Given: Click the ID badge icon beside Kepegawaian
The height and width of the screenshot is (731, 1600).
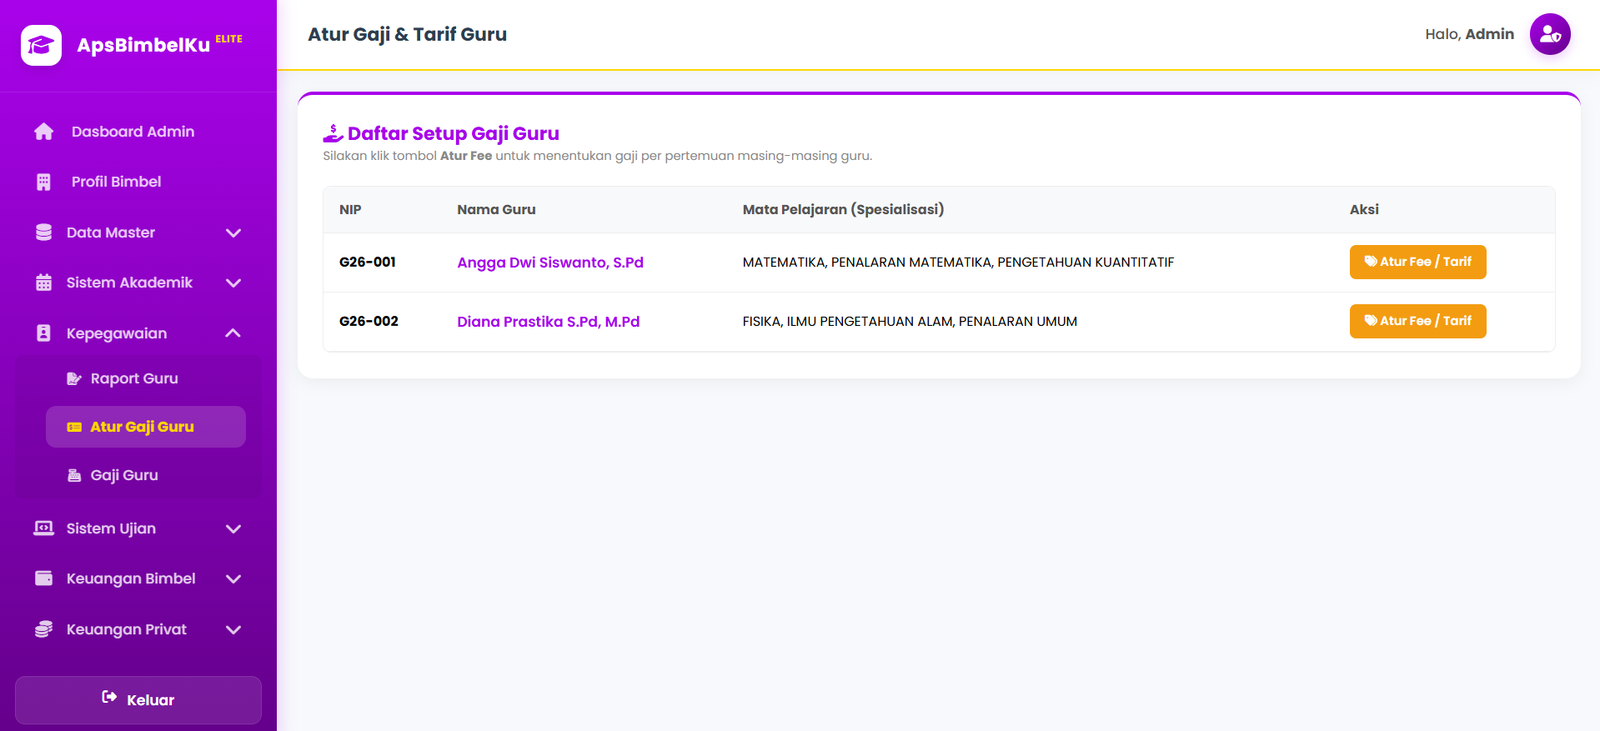Looking at the screenshot, I should click(44, 333).
